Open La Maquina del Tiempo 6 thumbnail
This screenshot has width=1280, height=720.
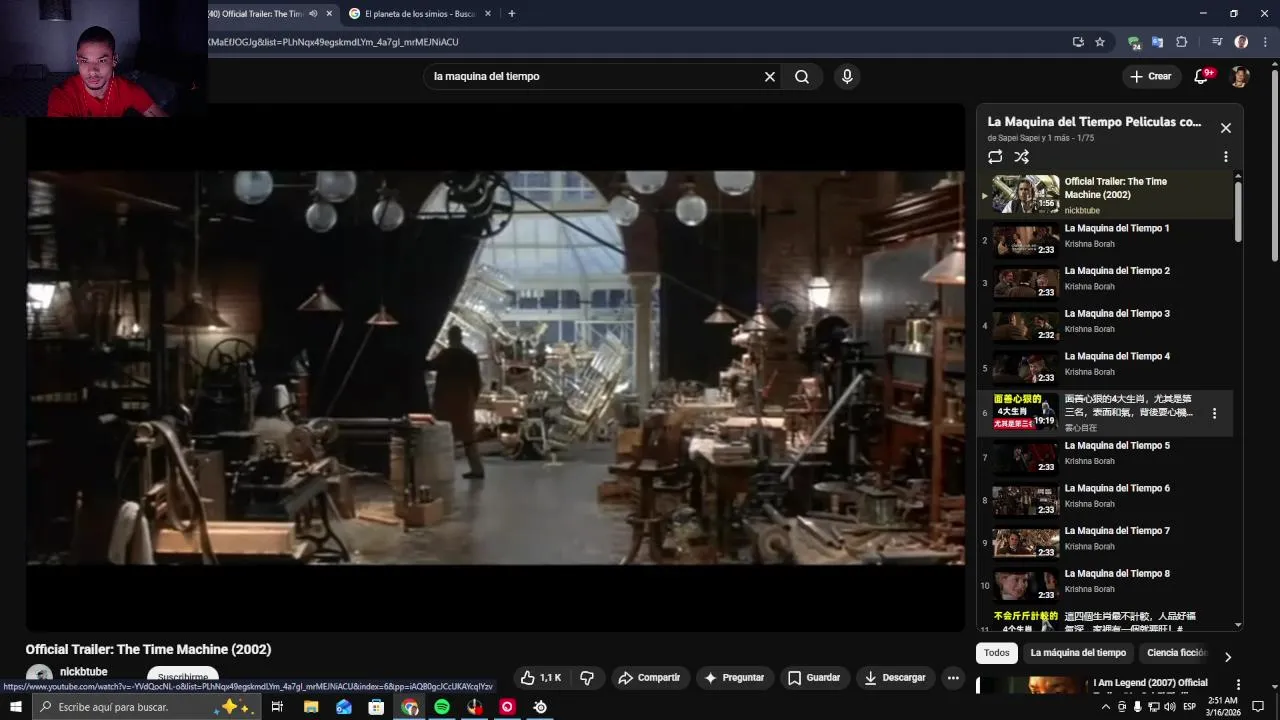click(x=1025, y=500)
